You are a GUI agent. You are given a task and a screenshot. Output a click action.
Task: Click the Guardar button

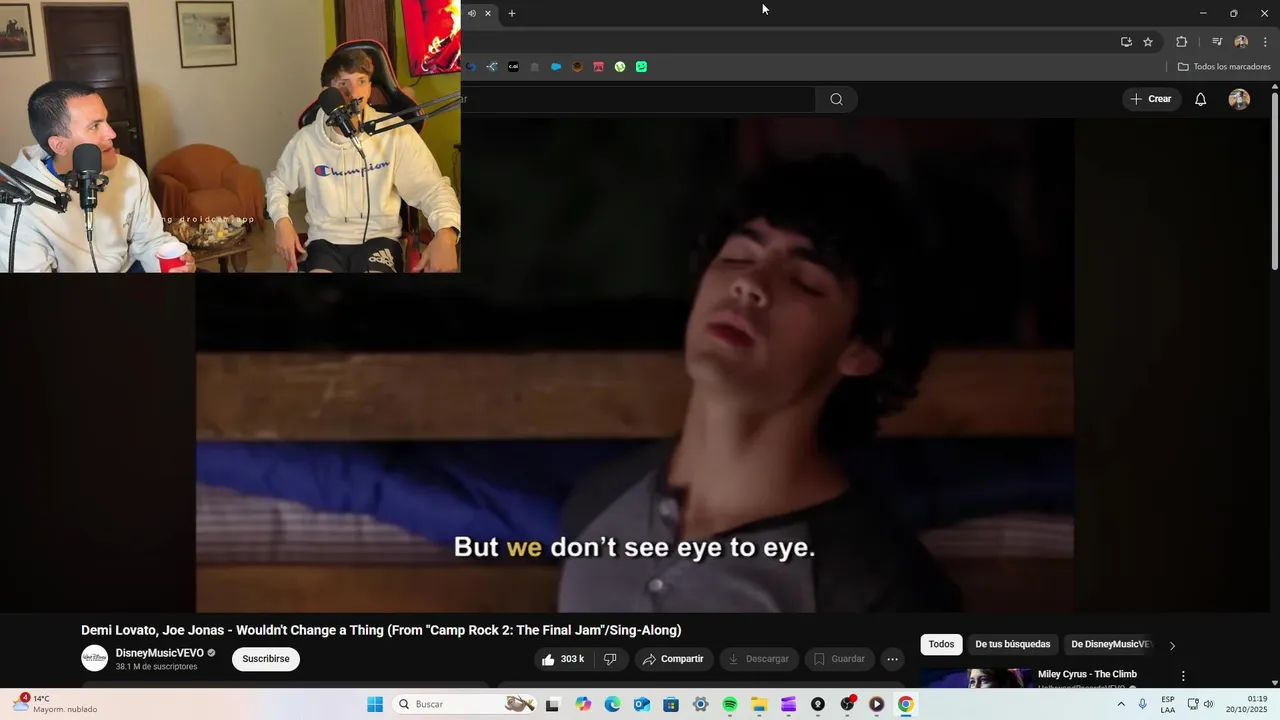point(840,659)
